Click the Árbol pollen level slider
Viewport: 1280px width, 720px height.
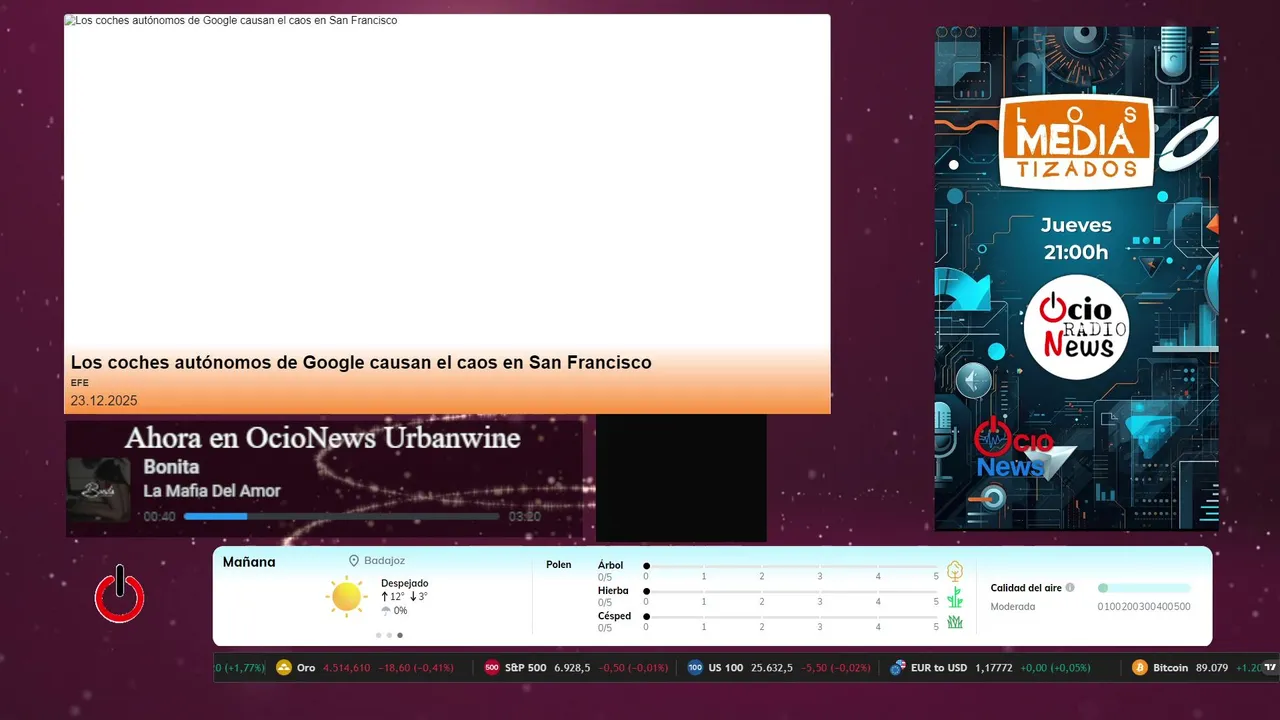coord(791,566)
